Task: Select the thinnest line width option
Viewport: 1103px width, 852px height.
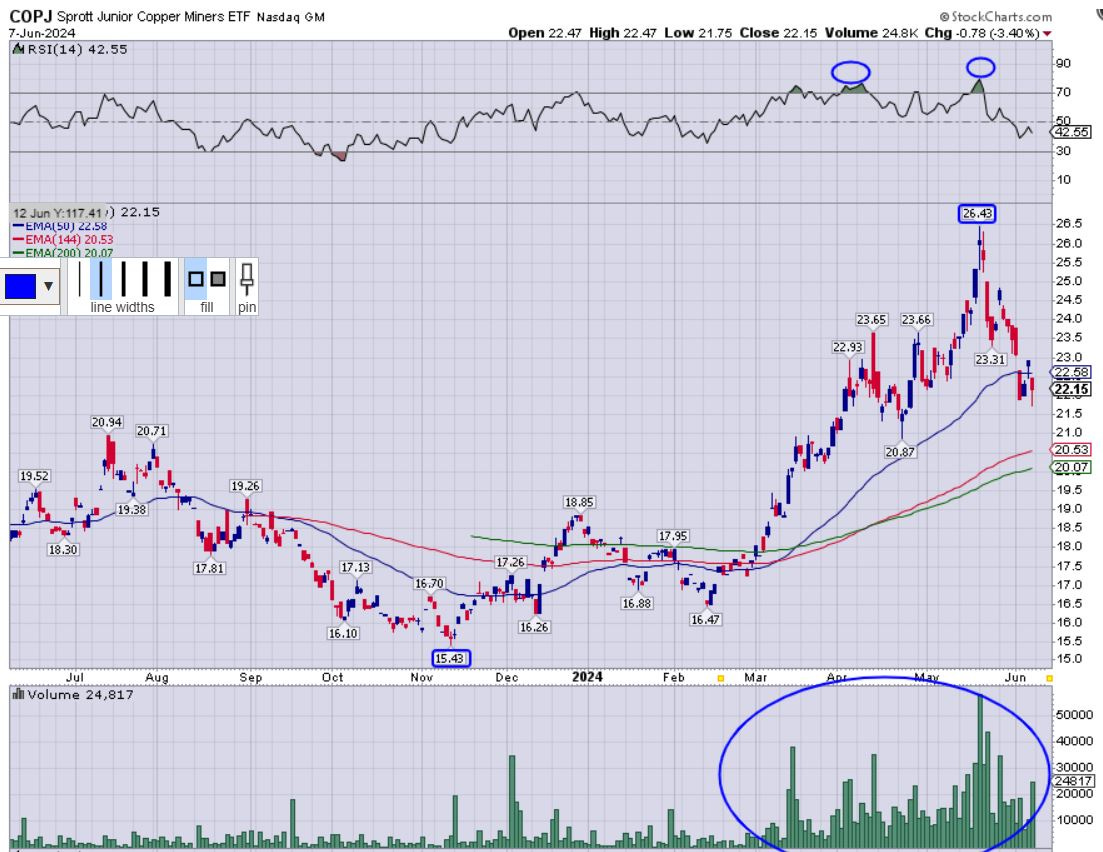Action: 79,279
